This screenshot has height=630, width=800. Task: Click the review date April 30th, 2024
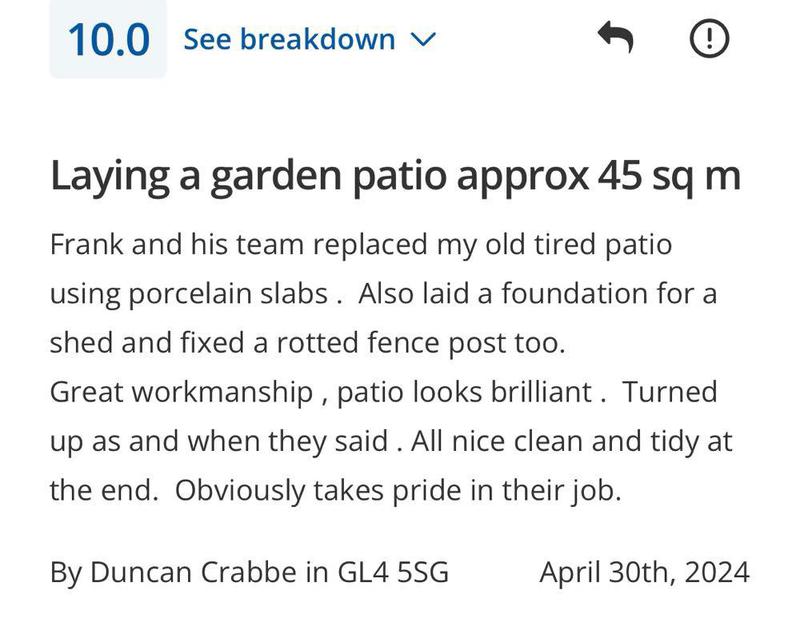click(644, 573)
